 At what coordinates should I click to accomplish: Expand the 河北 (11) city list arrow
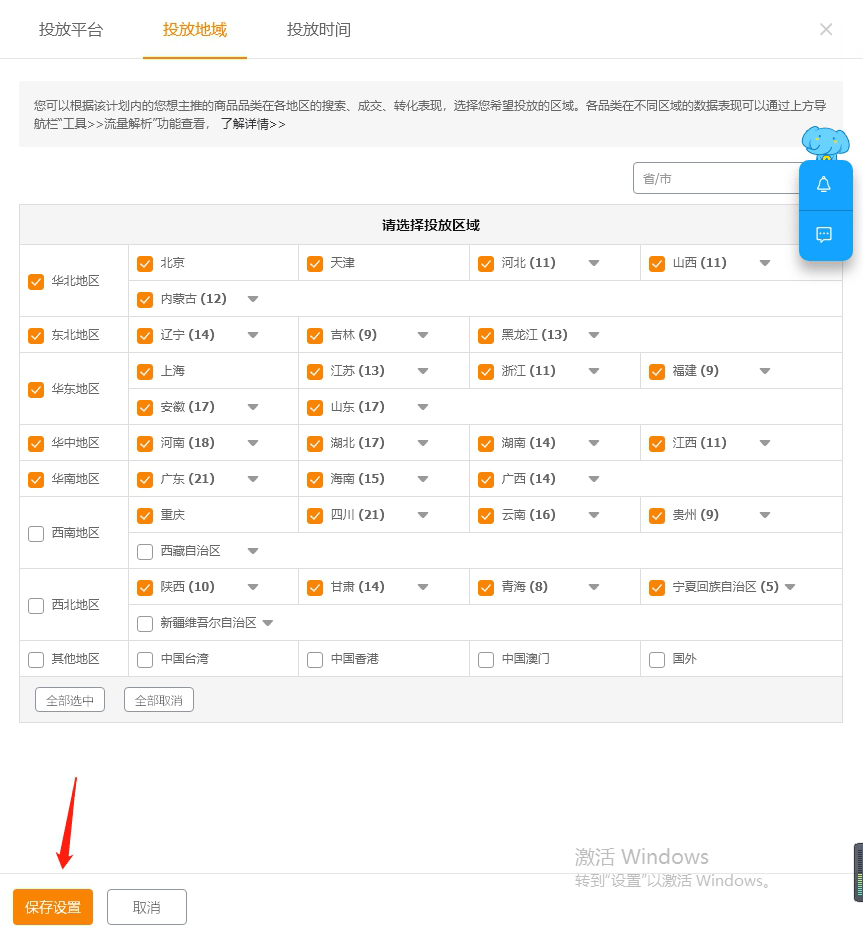point(594,263)
